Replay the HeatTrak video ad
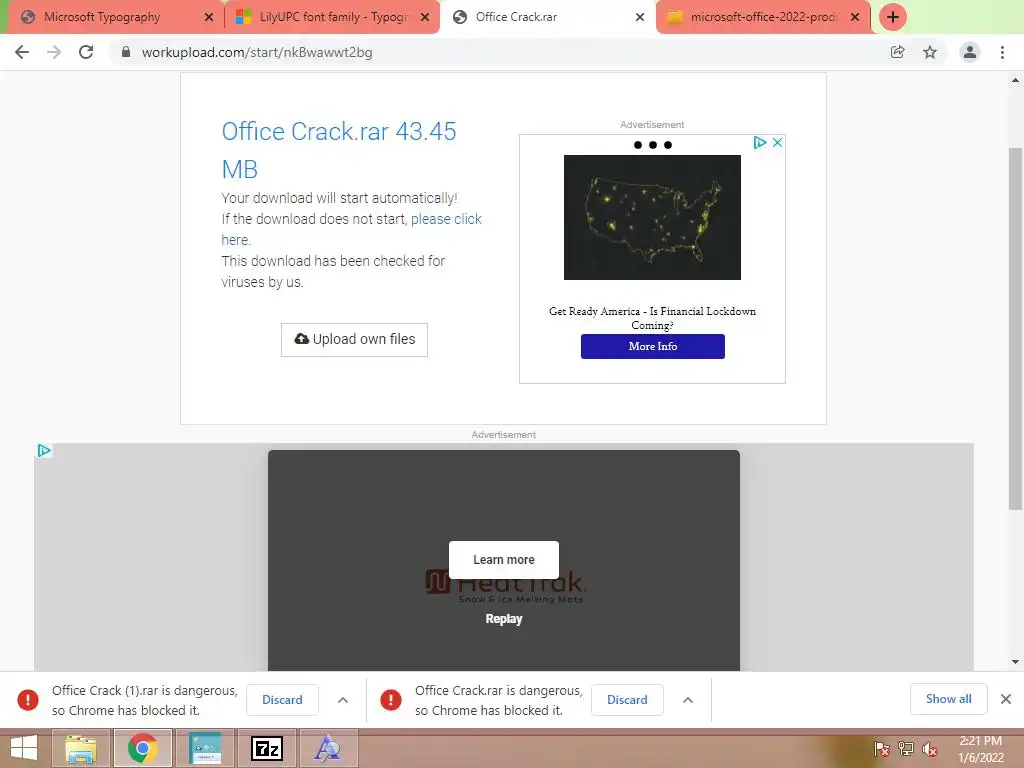 tap(504, 618)
